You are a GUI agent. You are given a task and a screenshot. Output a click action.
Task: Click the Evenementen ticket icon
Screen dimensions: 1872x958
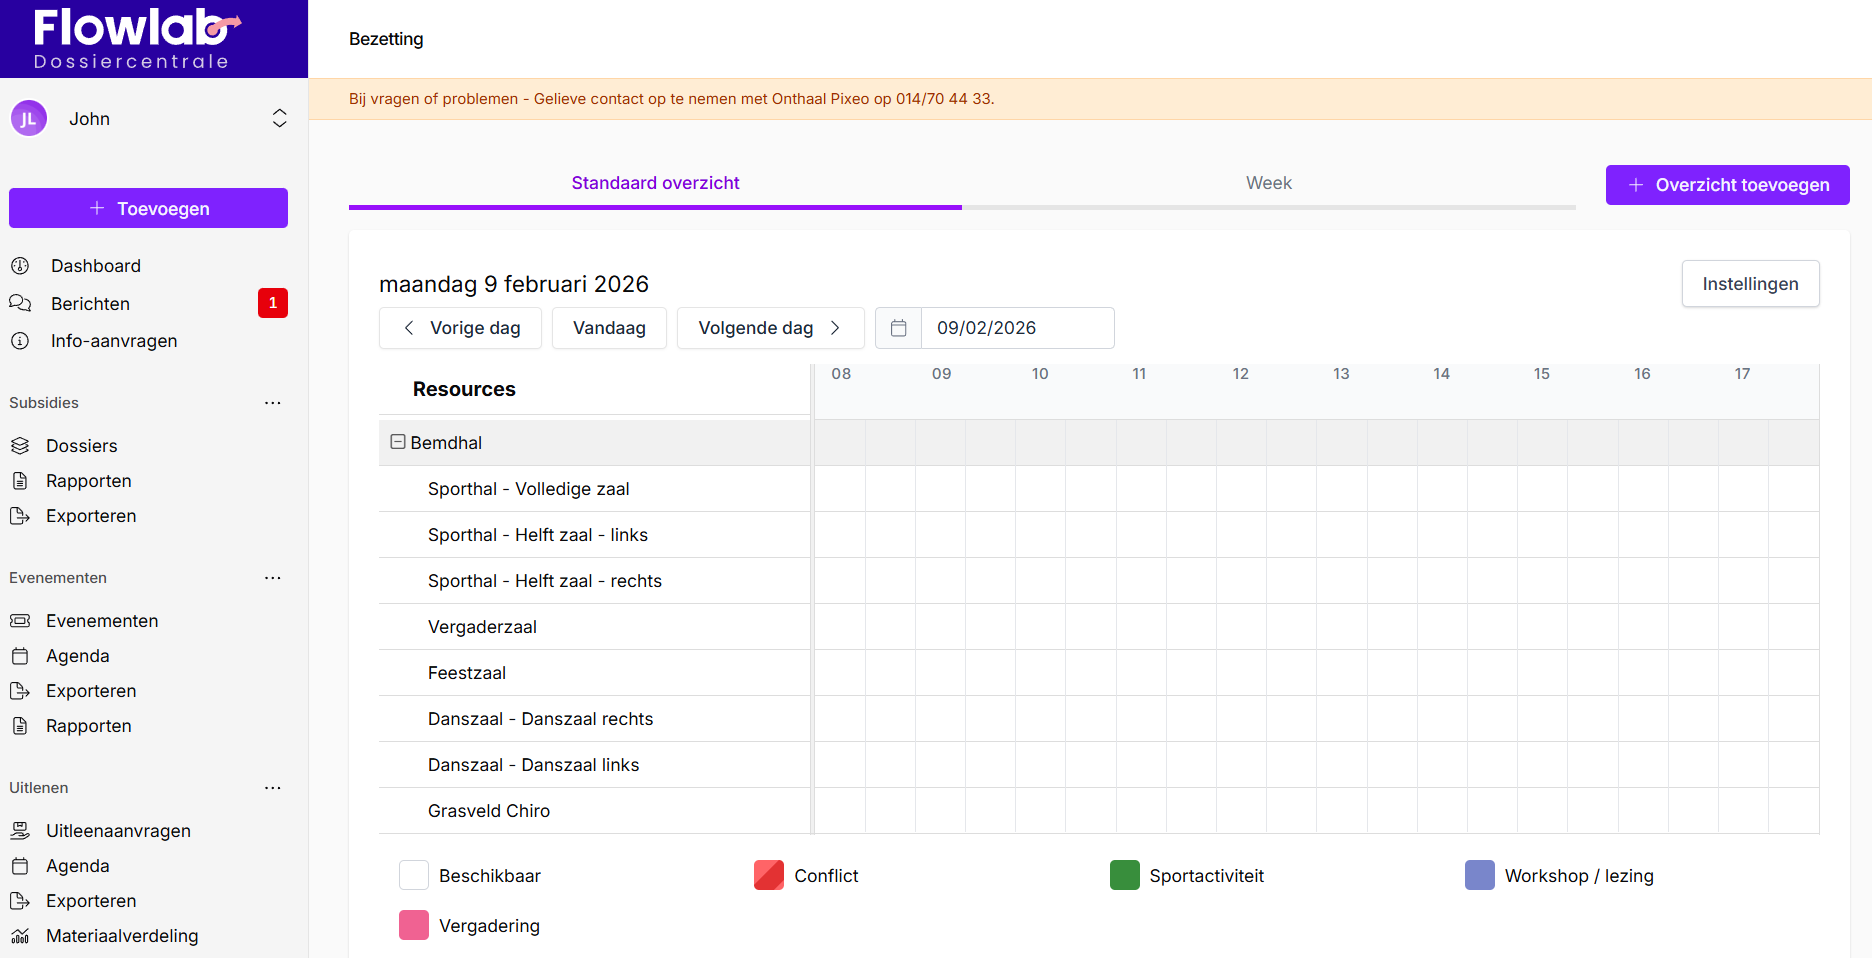pos(20,621)
